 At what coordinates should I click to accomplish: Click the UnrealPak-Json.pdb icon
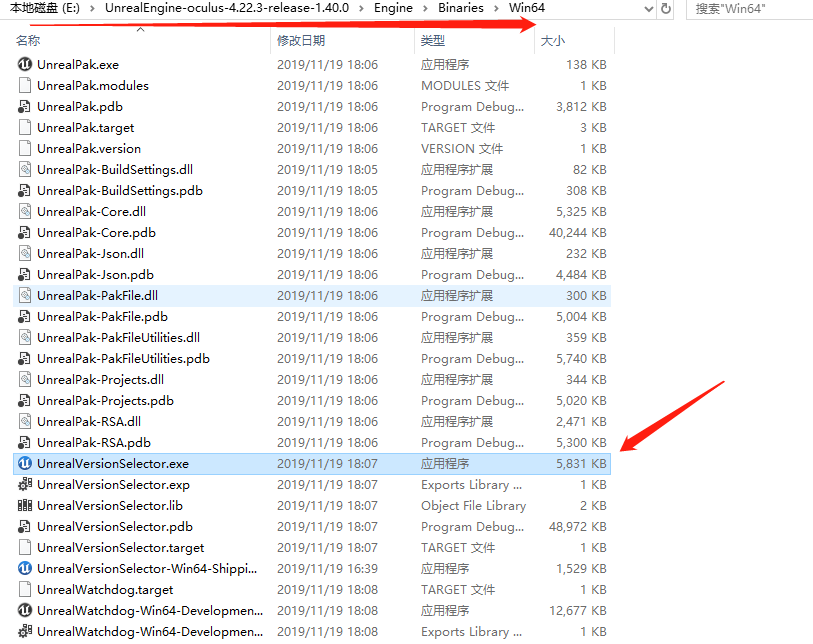point(25,274)
